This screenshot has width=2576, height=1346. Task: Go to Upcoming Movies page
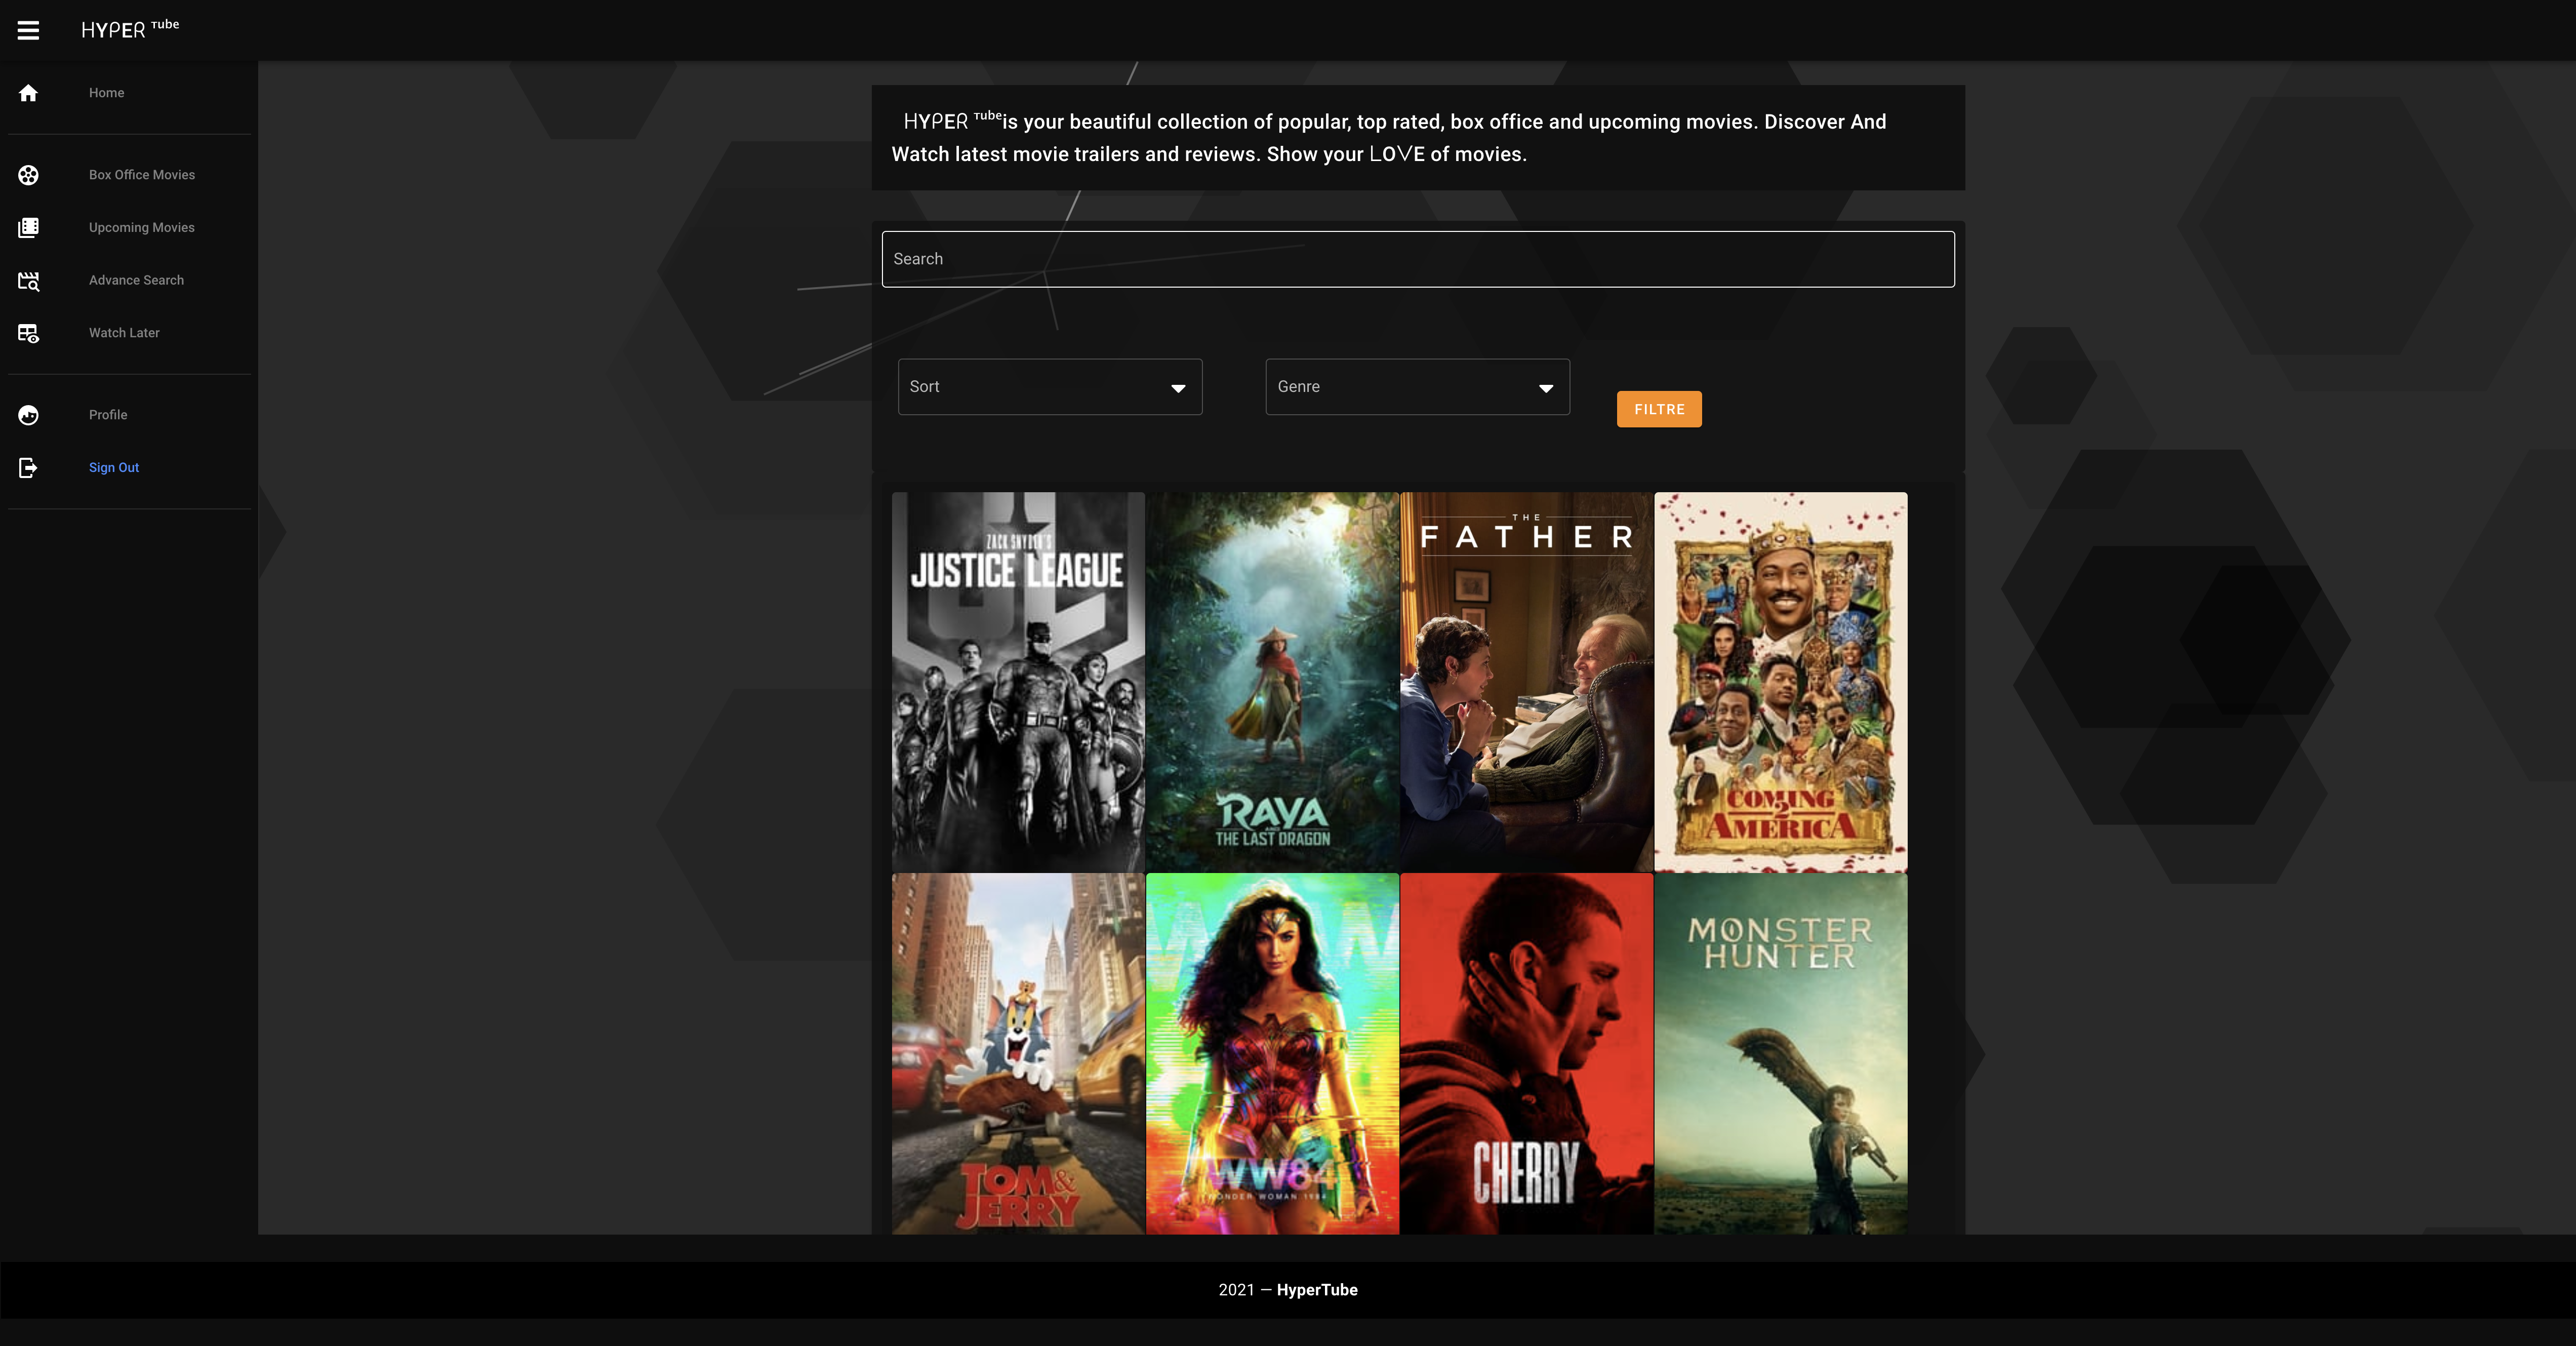click(x=142, y=228)
